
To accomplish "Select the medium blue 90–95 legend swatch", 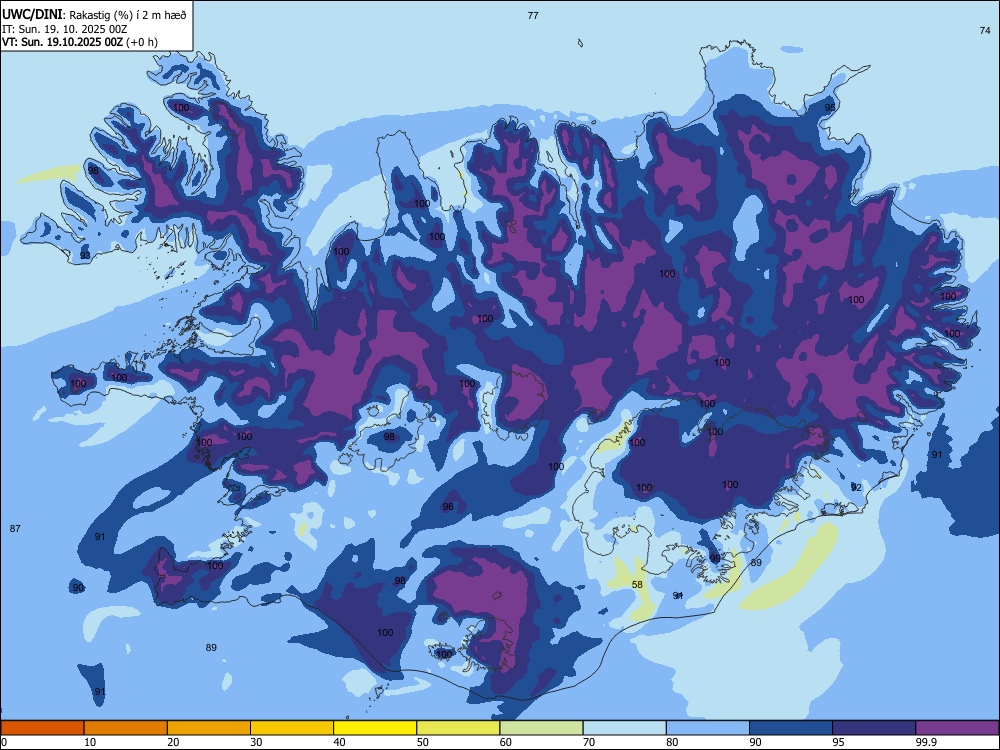I will (x=791, y=728).
